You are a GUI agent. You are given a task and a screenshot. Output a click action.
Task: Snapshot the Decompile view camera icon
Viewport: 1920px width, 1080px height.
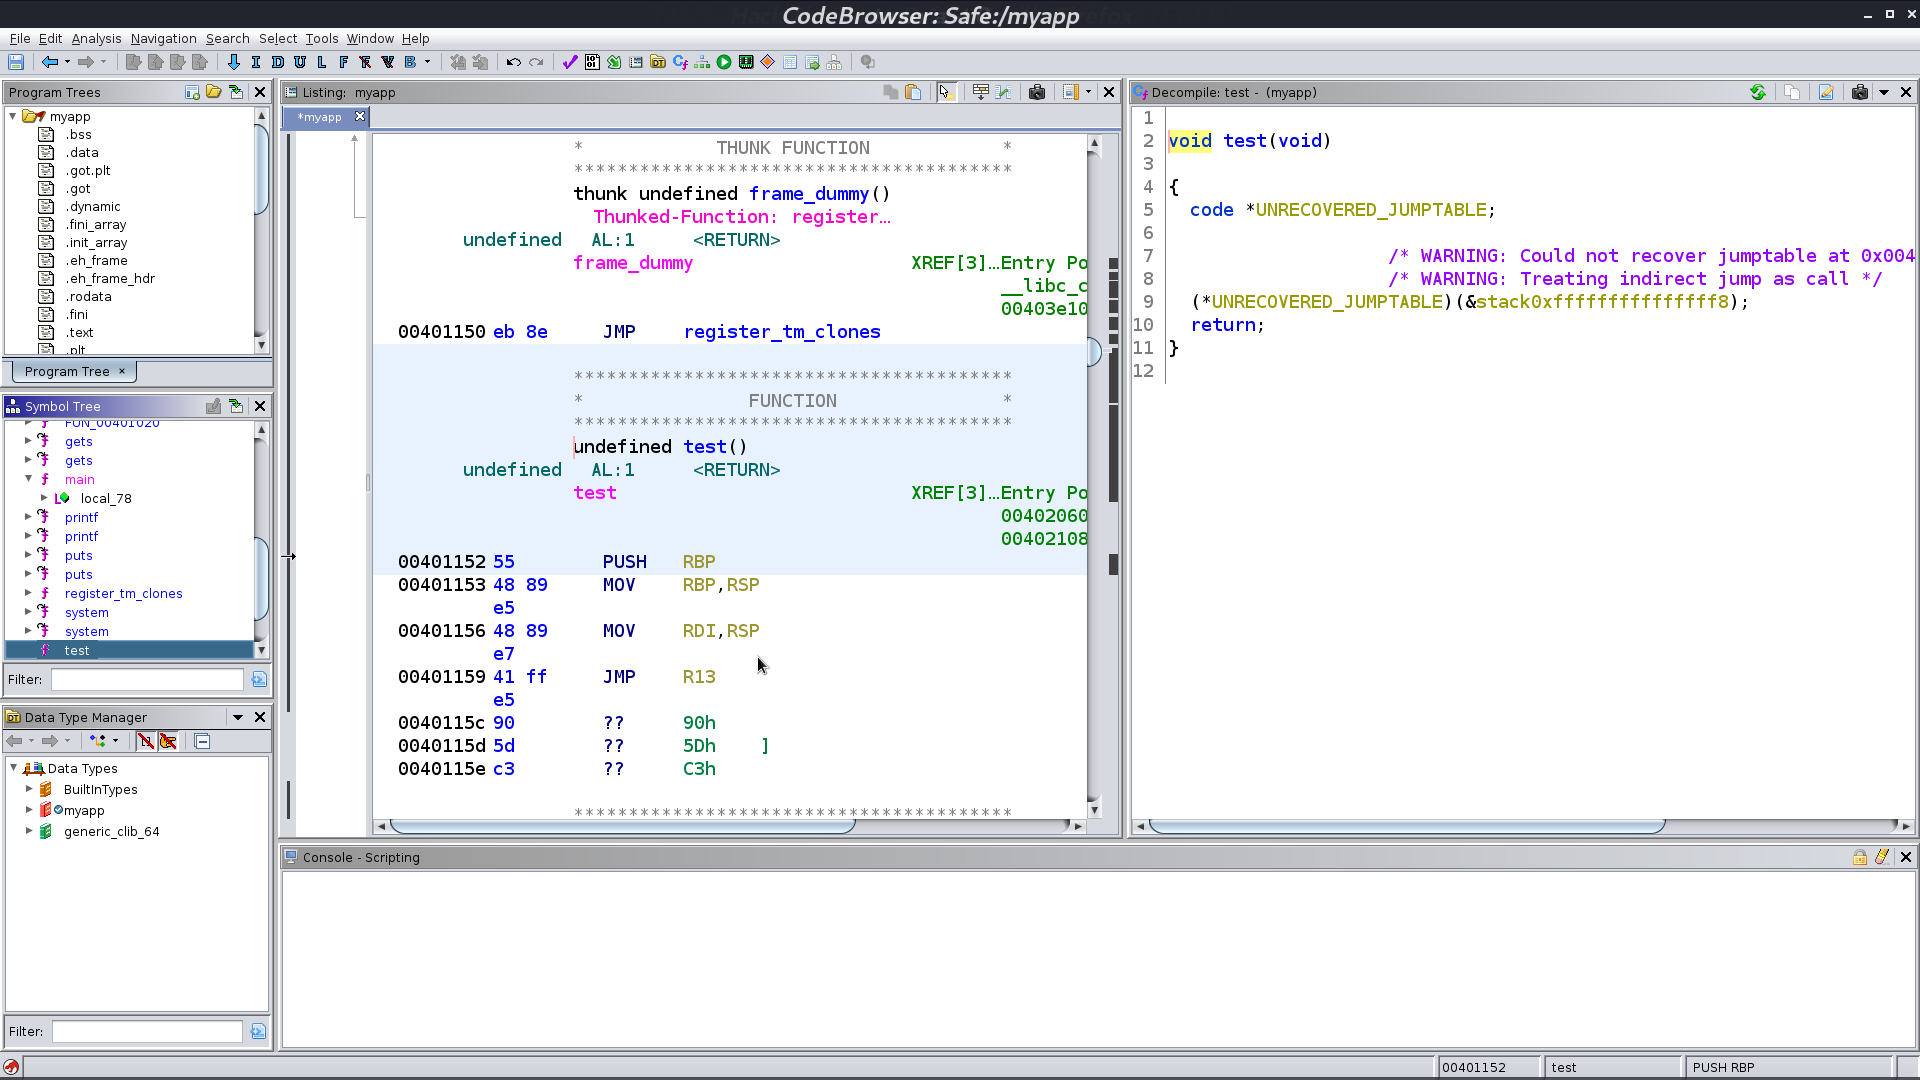pyautogui.click(x=1860, y=92)
